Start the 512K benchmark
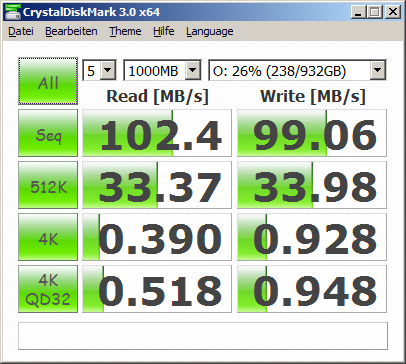Screen dimensions: 406x364 48,185
